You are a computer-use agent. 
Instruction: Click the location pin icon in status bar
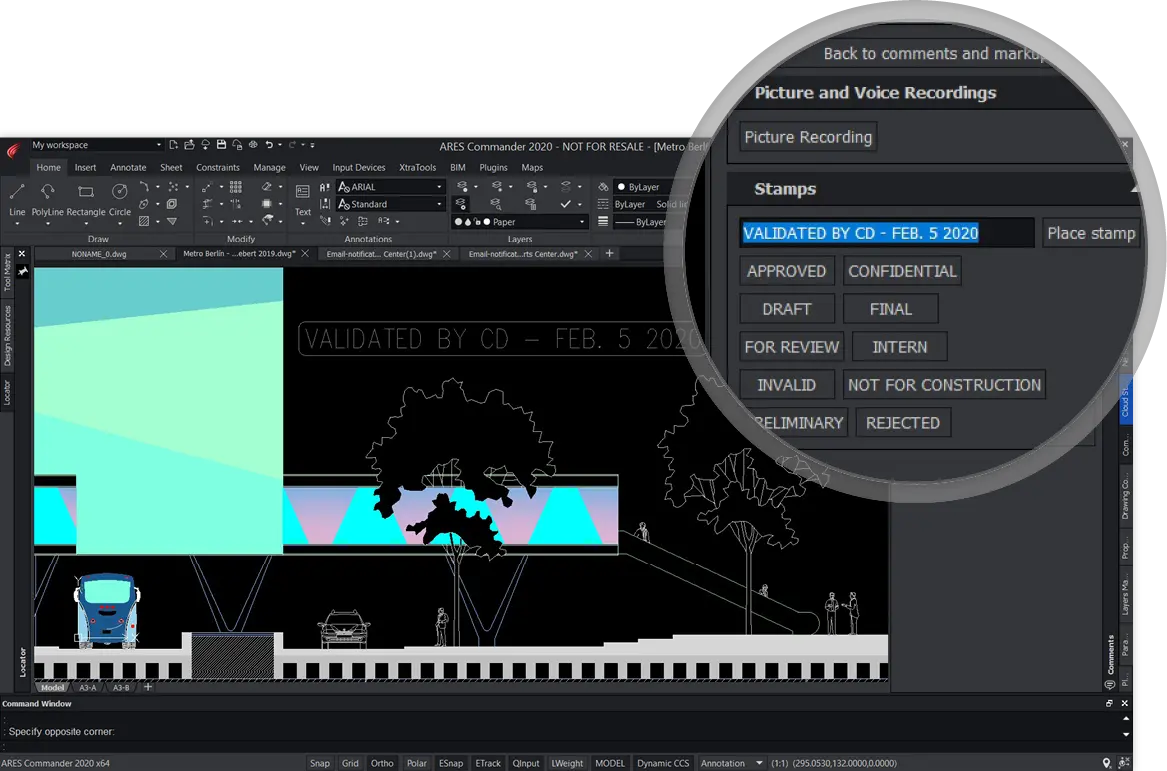click(1107, 763)
